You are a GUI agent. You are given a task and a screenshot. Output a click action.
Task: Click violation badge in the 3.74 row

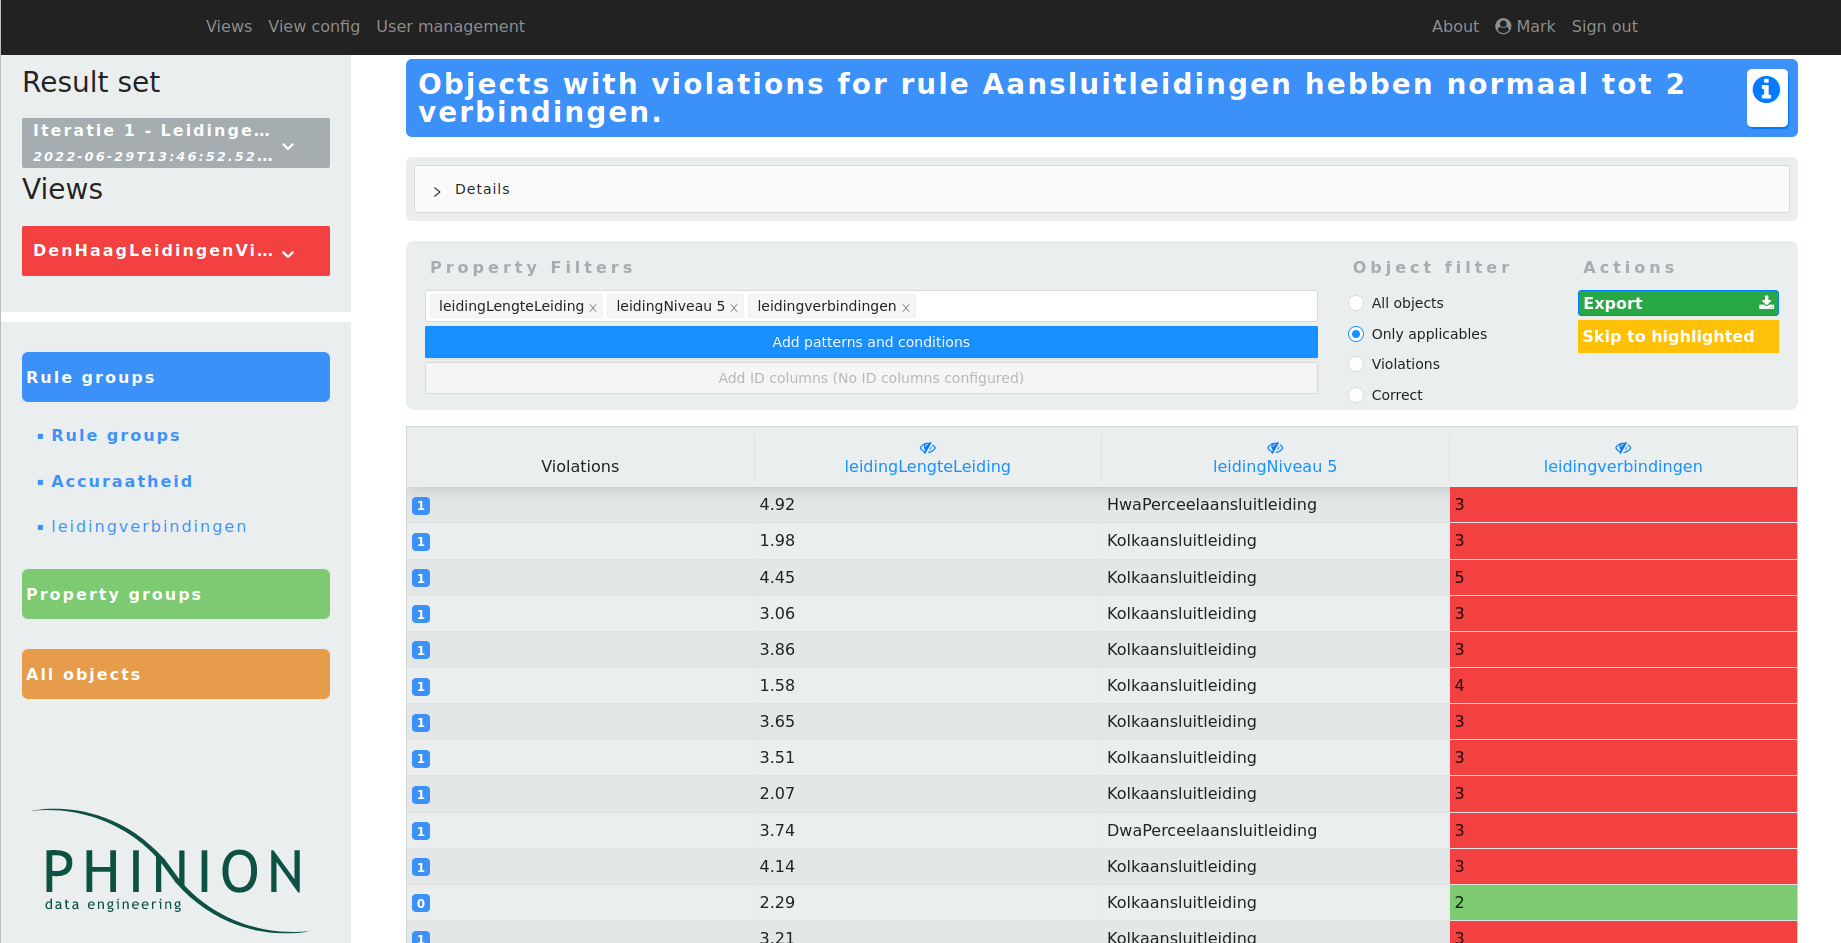pos(421,831)
